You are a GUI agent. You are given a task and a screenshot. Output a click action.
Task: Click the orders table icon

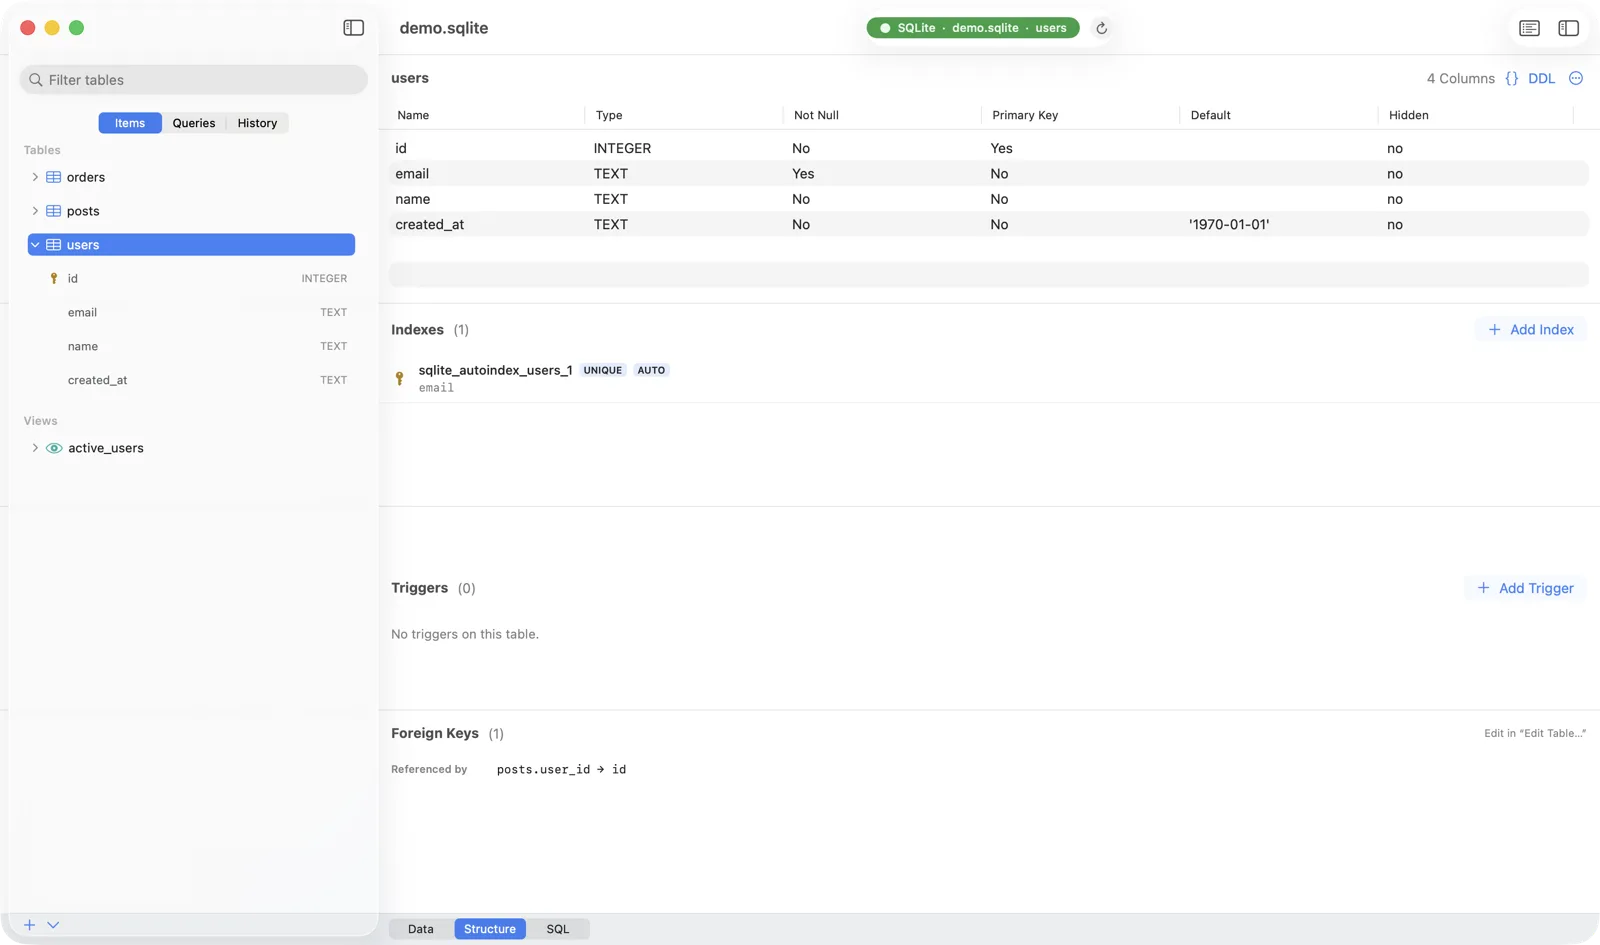click(x=54, y=177)
